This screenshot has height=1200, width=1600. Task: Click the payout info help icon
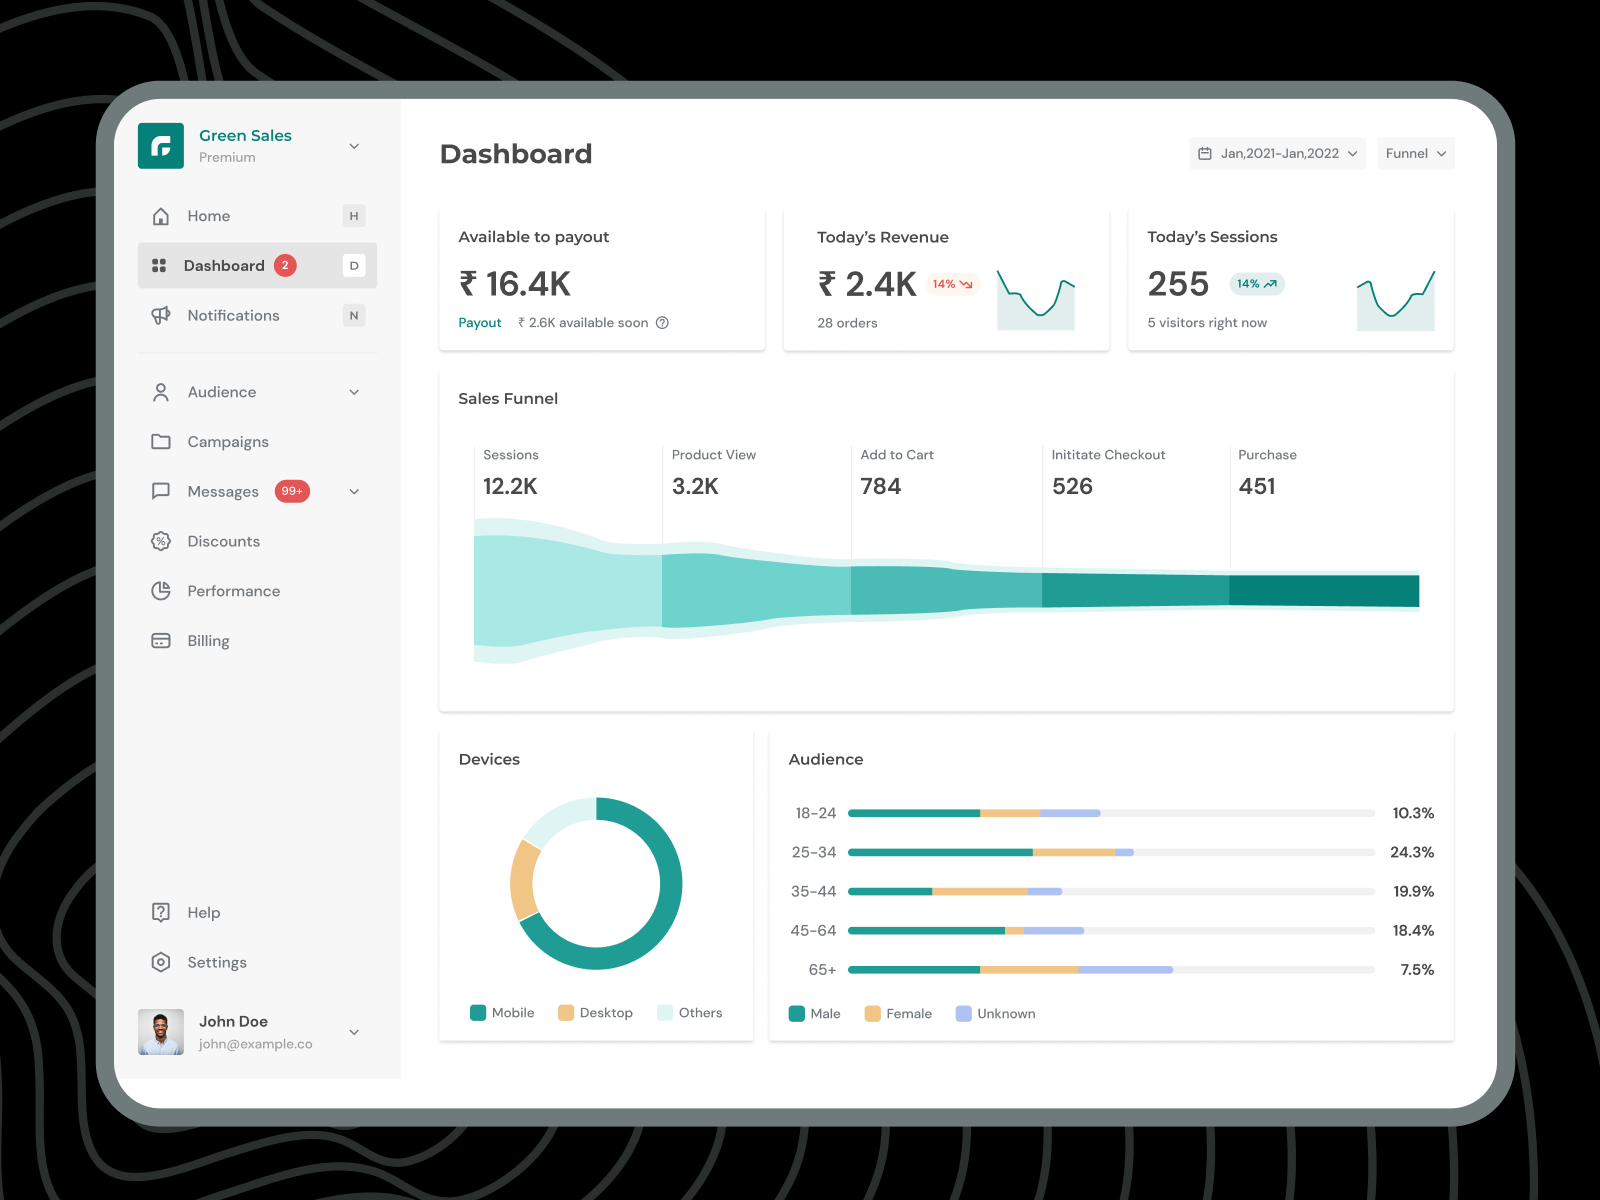tap(662, 323)
